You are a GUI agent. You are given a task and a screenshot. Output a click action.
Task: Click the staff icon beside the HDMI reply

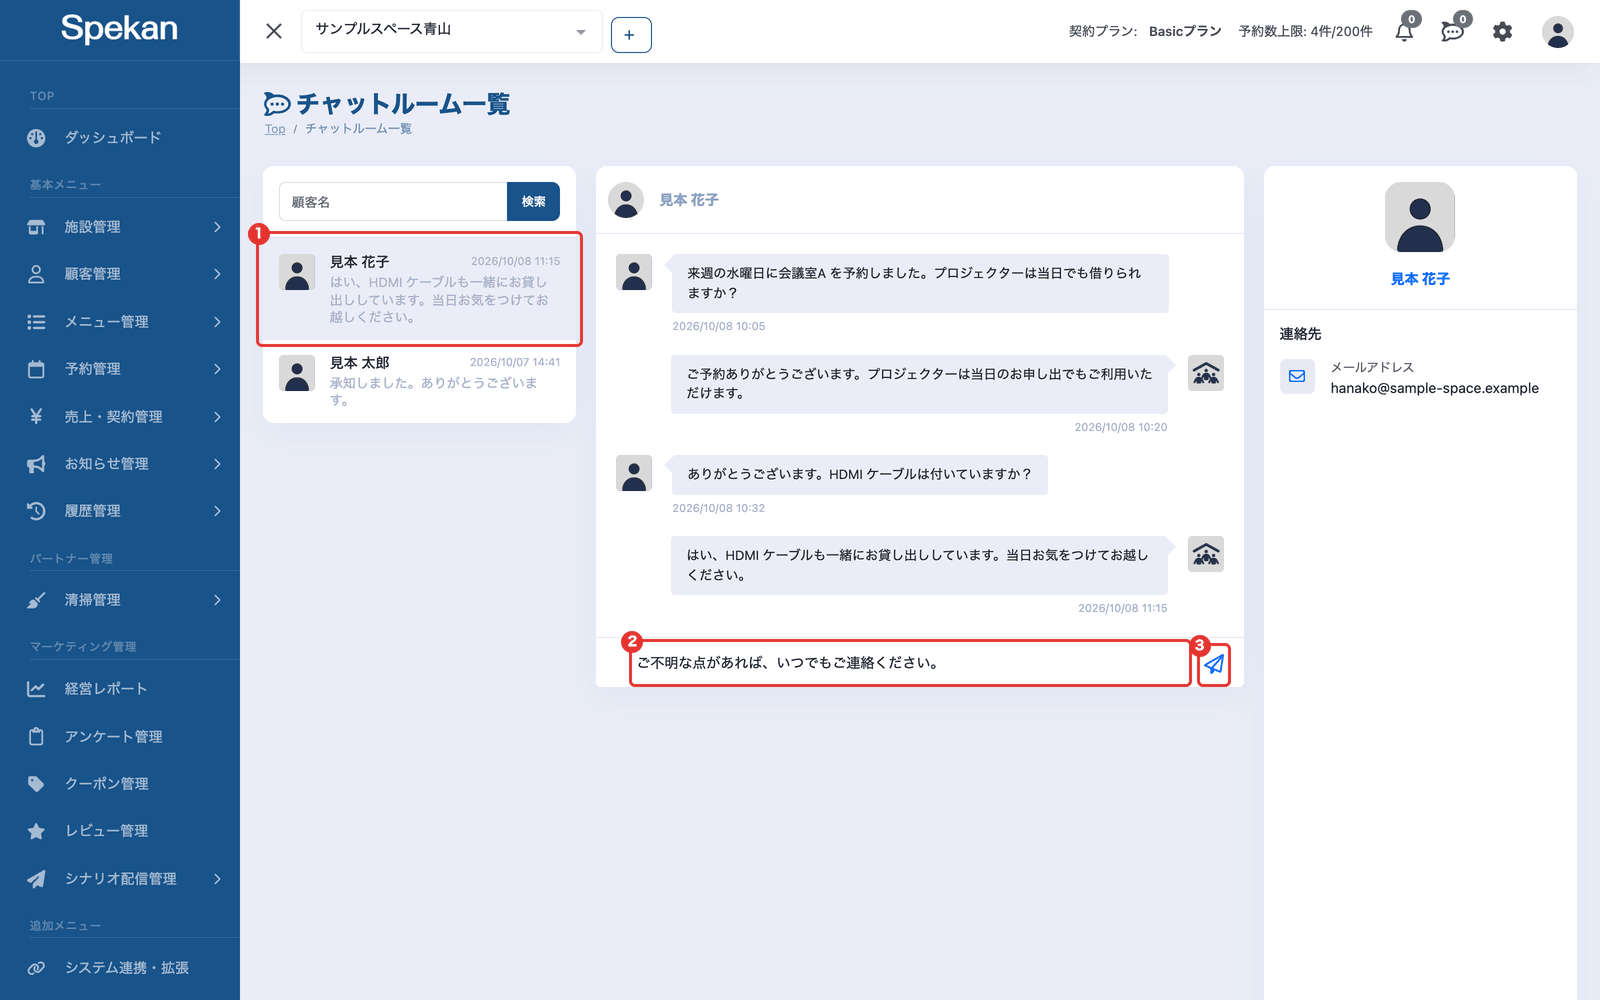click(1206, 554)
